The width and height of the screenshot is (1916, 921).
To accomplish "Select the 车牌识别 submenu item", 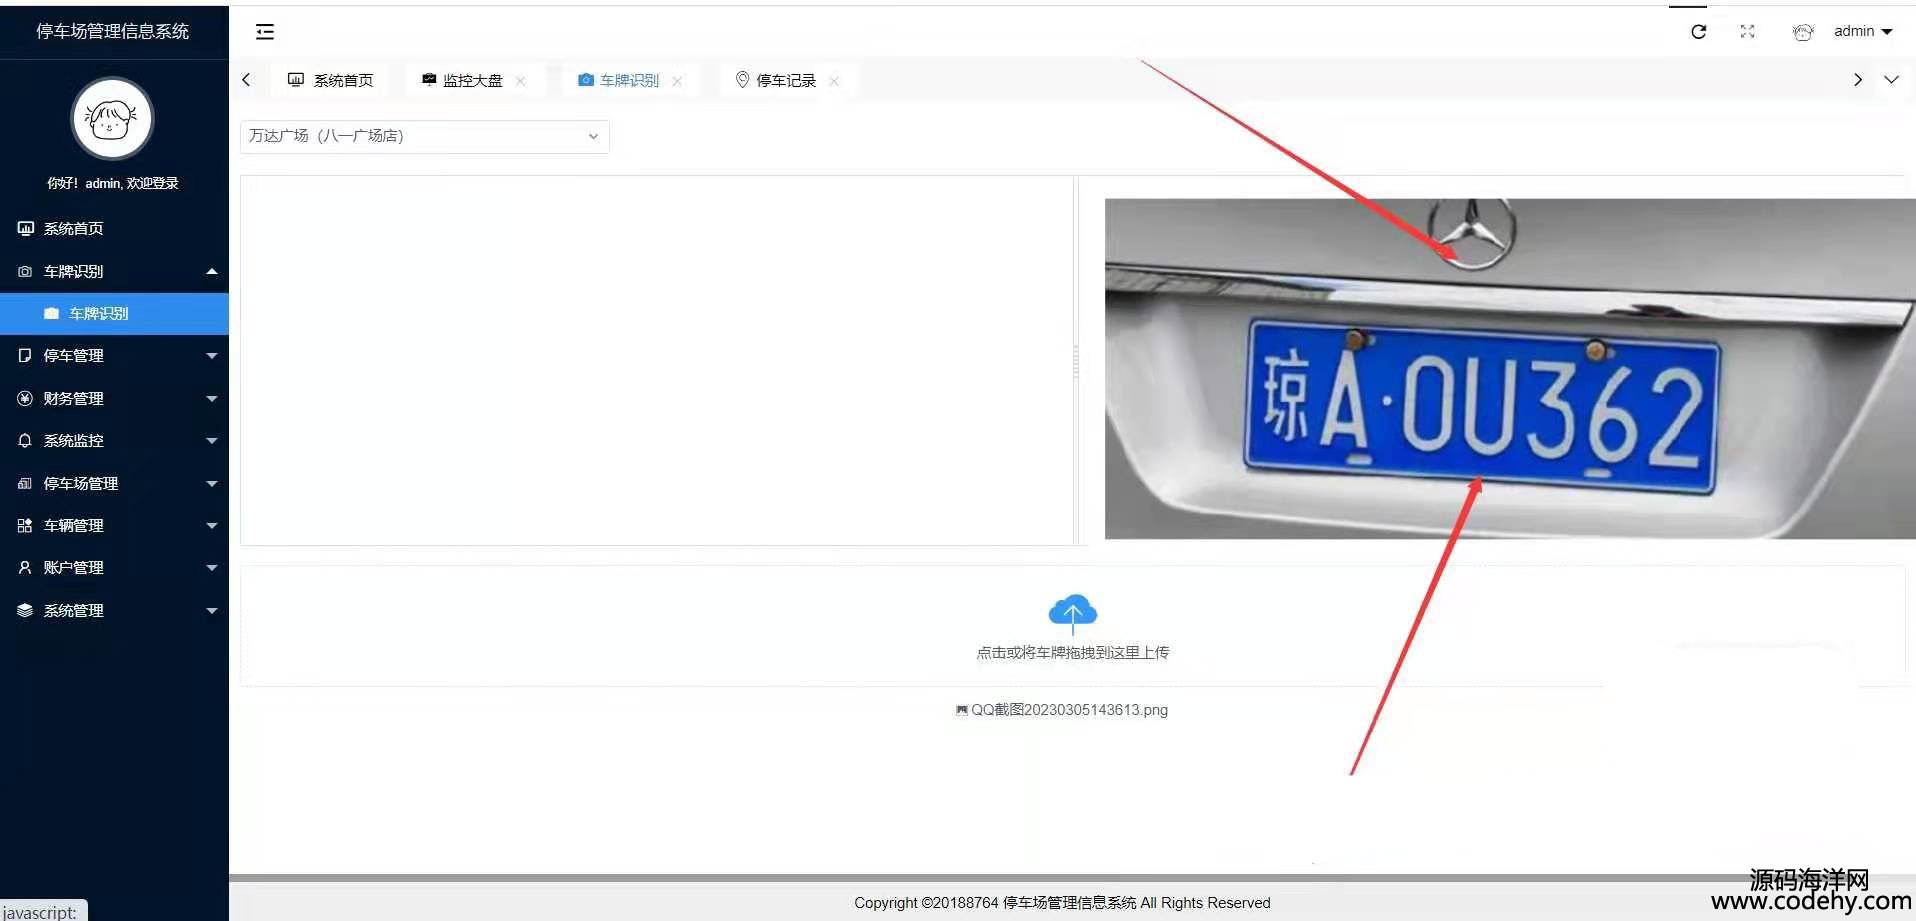I will pos(114,314).
